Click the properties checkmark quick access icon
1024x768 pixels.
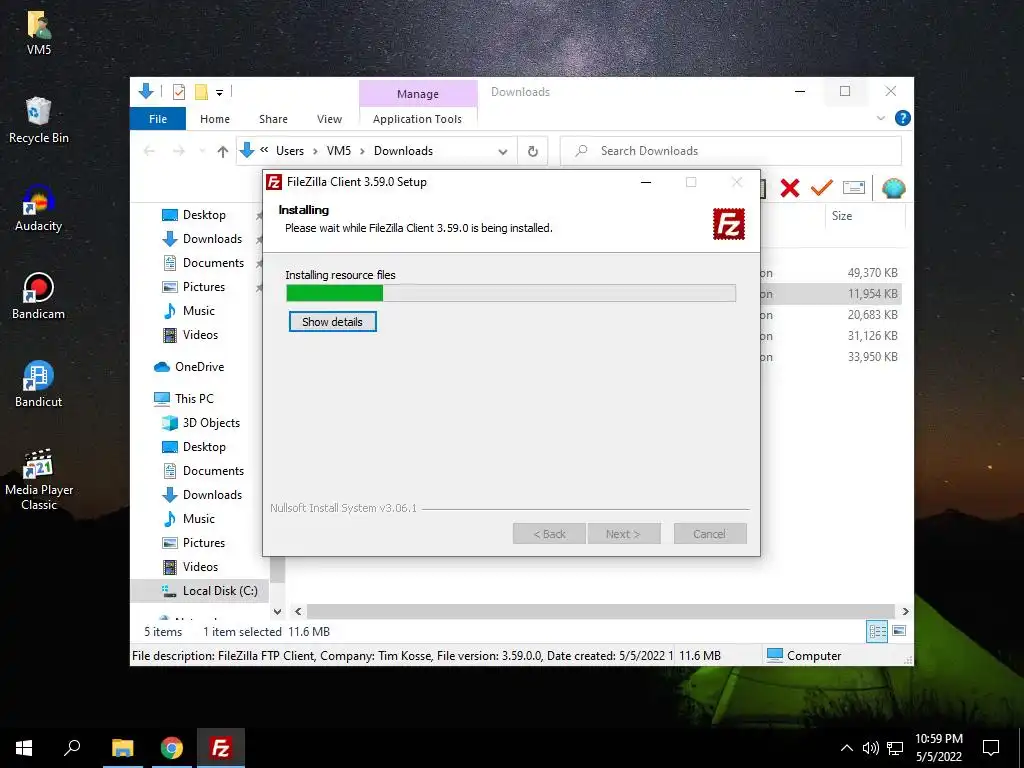(178, 92)
